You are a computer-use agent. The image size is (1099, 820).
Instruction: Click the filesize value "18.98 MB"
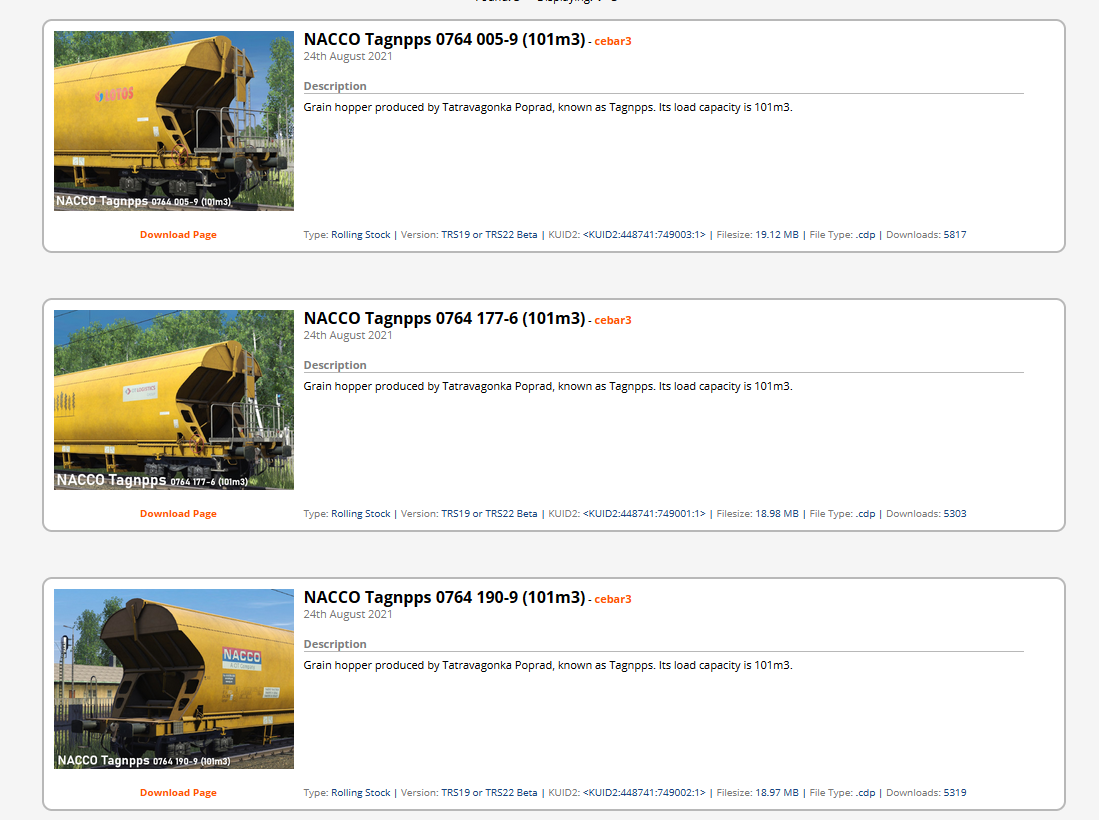777,514
